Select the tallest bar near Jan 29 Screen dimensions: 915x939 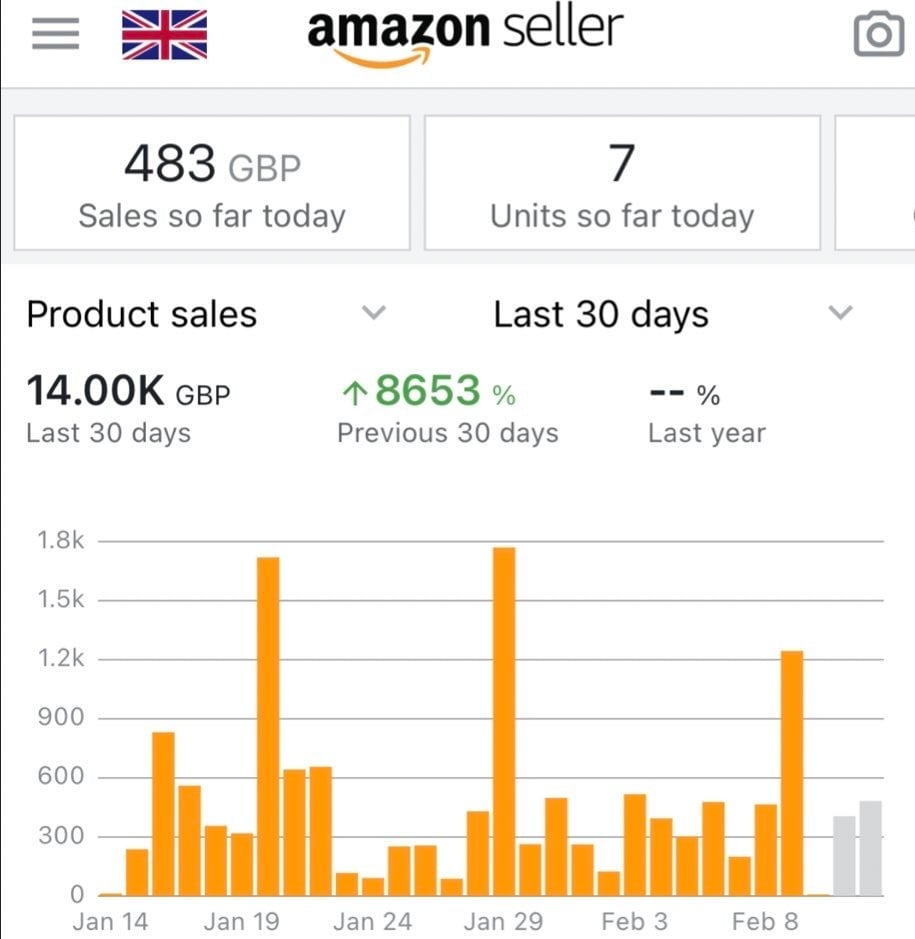pos(504,720)
